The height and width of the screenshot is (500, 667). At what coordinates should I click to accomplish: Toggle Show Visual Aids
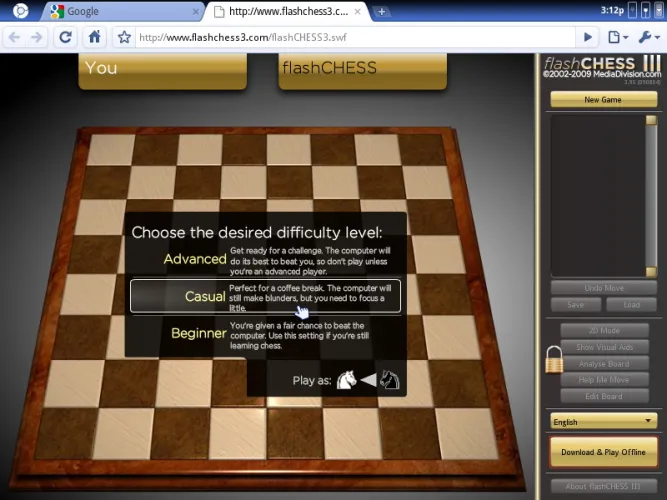tap(604, 347)
